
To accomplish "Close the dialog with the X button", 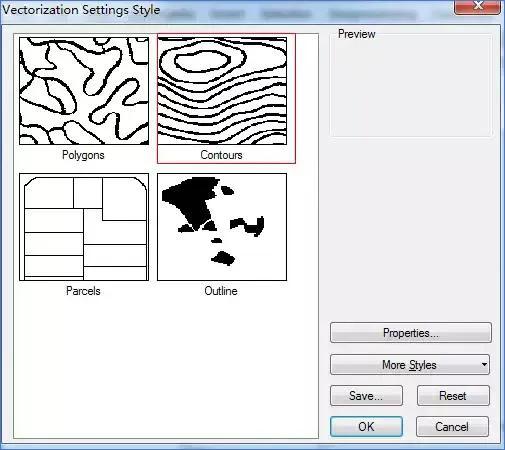I will point(478,7).
